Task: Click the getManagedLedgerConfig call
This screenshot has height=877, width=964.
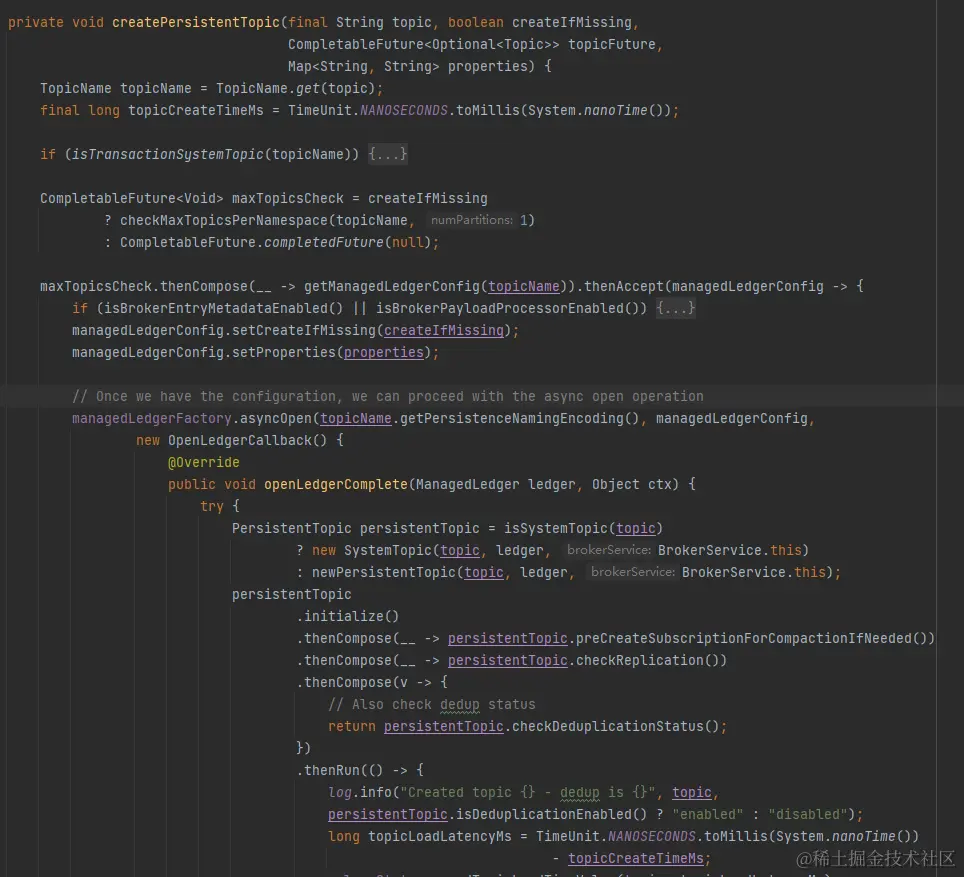Action: click(392, 287)
